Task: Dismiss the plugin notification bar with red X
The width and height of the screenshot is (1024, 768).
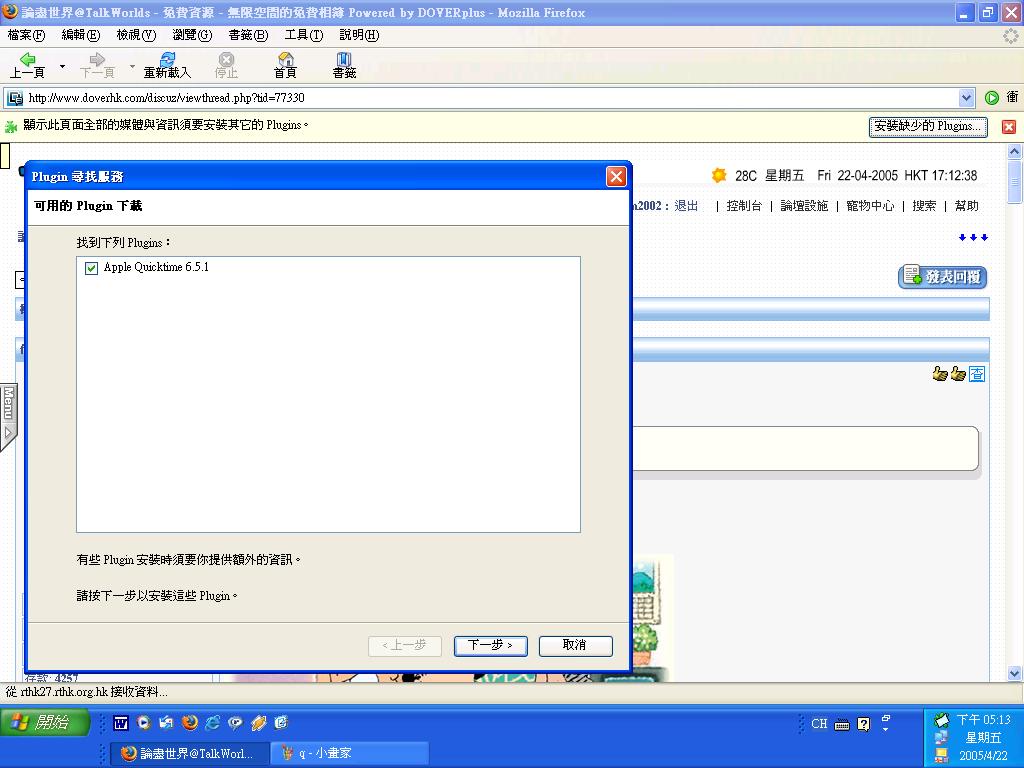Action: click(x=1008, y=127)
